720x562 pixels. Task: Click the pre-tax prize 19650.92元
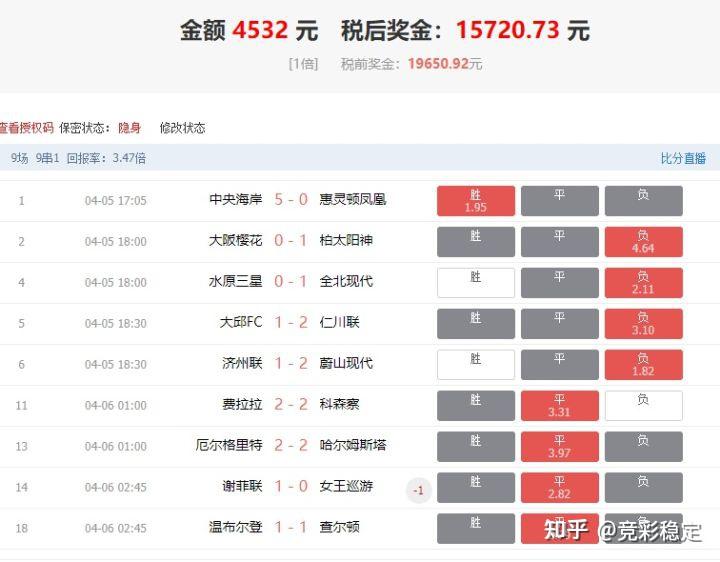point(445,63)
